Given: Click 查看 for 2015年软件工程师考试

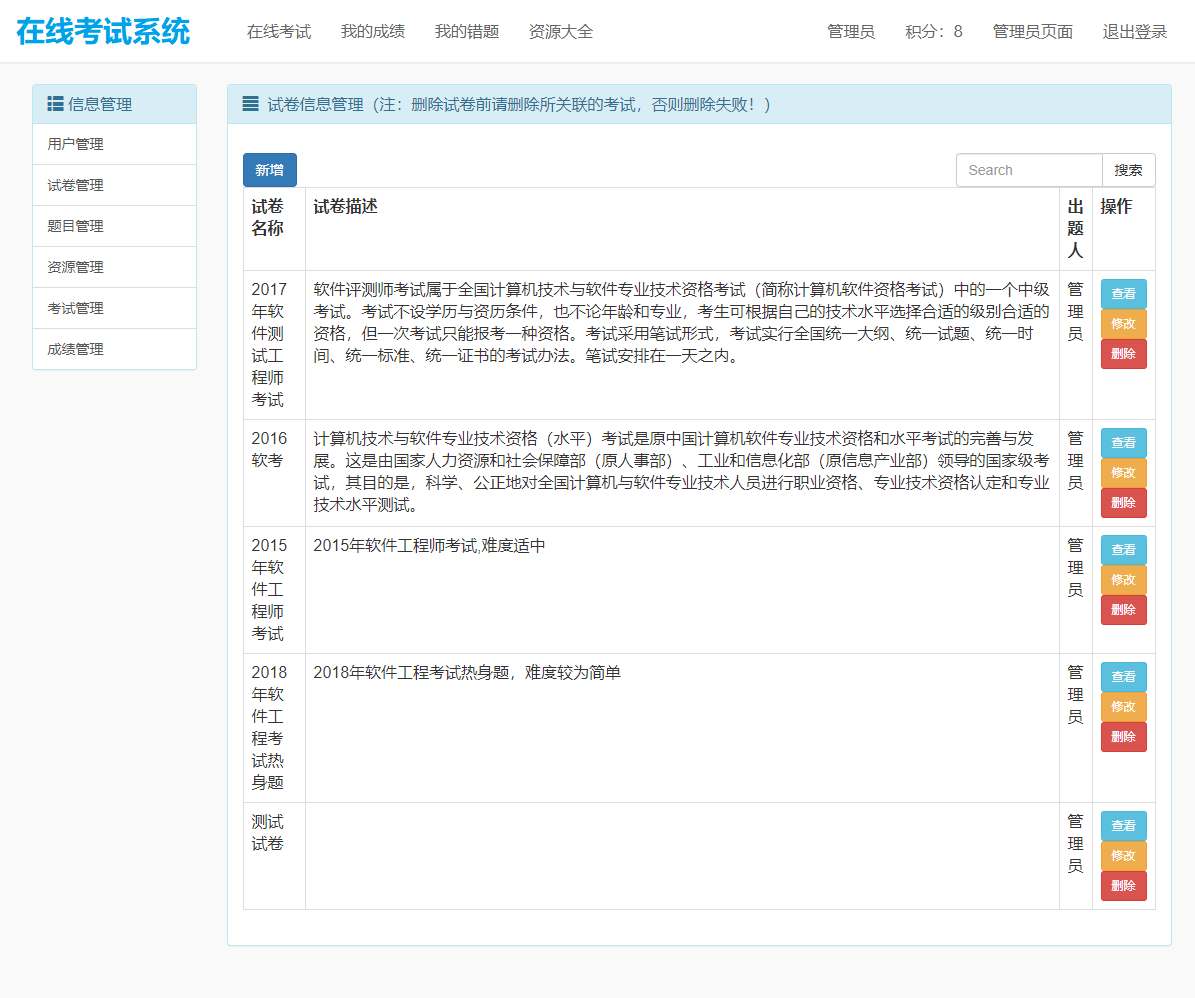Looking at the screenshot, I should [x=1123, y=549].
